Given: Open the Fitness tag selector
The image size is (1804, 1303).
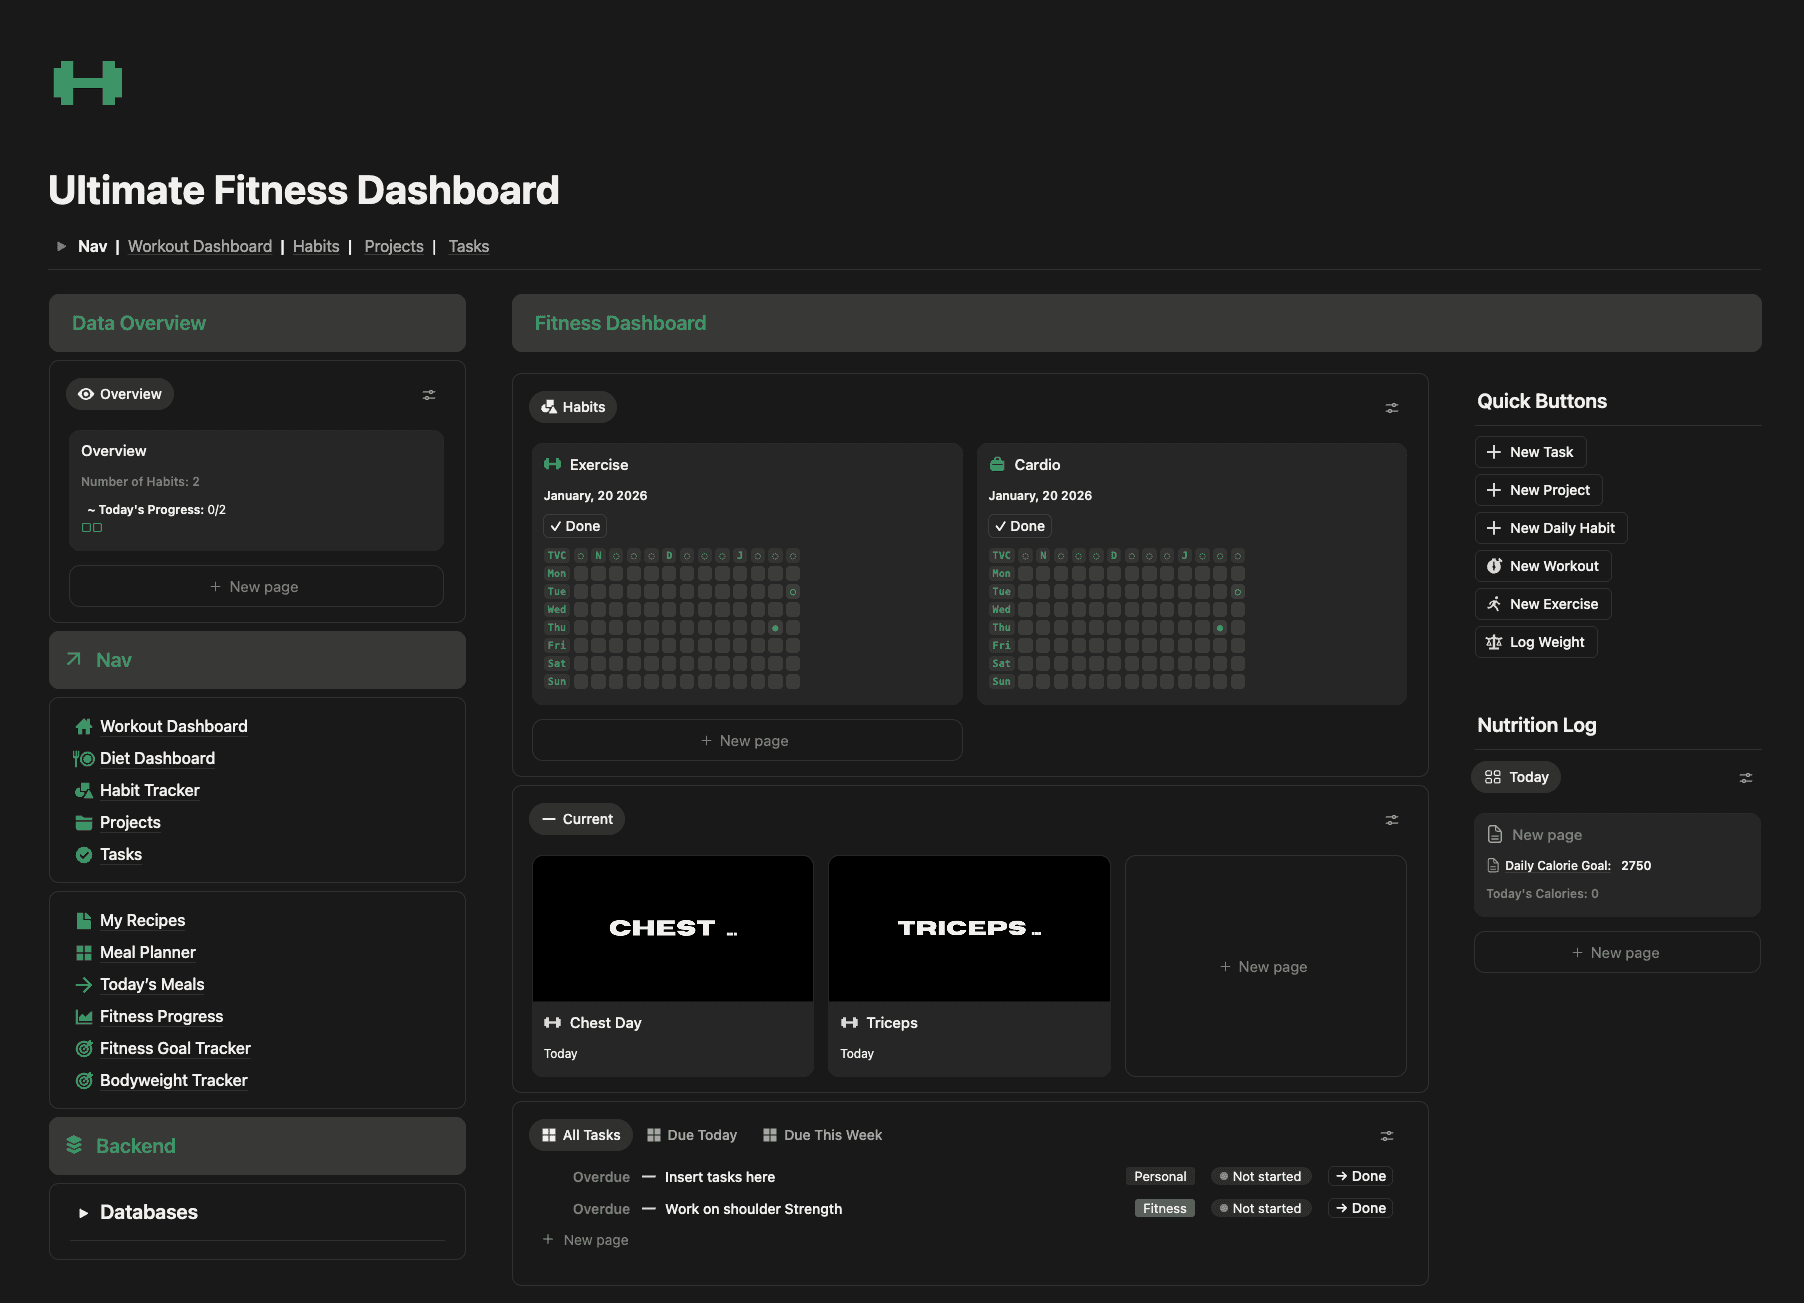Looking at the screenshot, I should pos(1165,1209).
